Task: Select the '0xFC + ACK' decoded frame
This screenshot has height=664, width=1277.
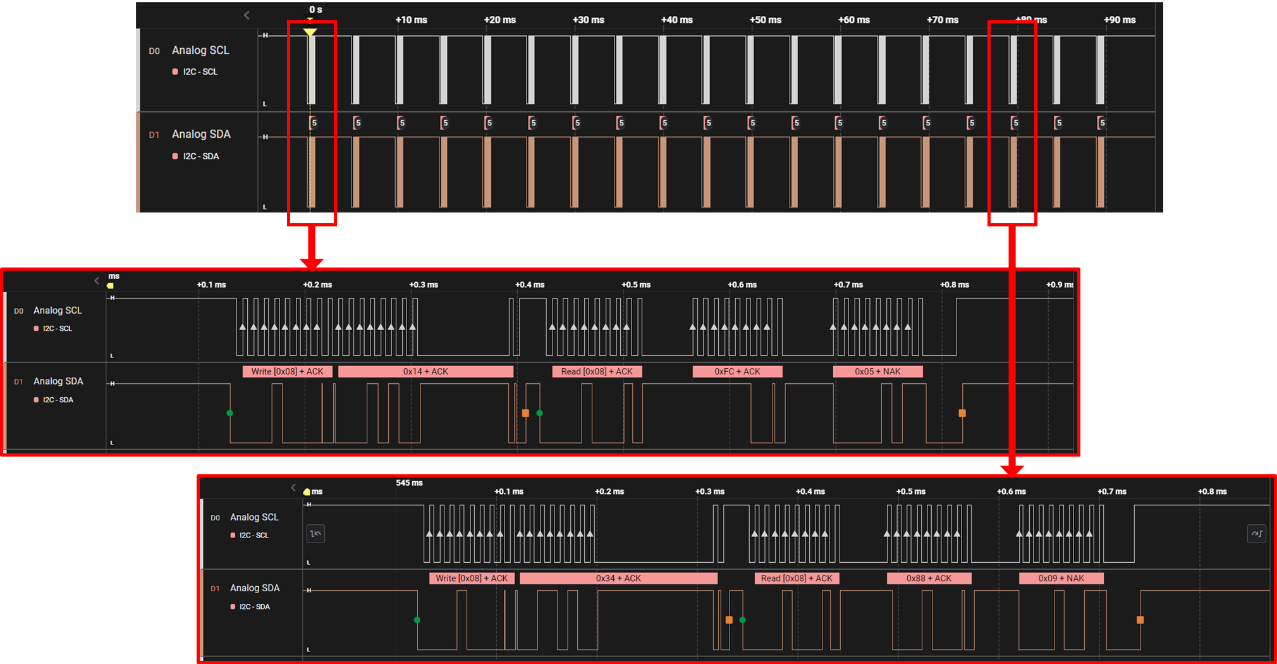Action: click(x=737, y=371)
